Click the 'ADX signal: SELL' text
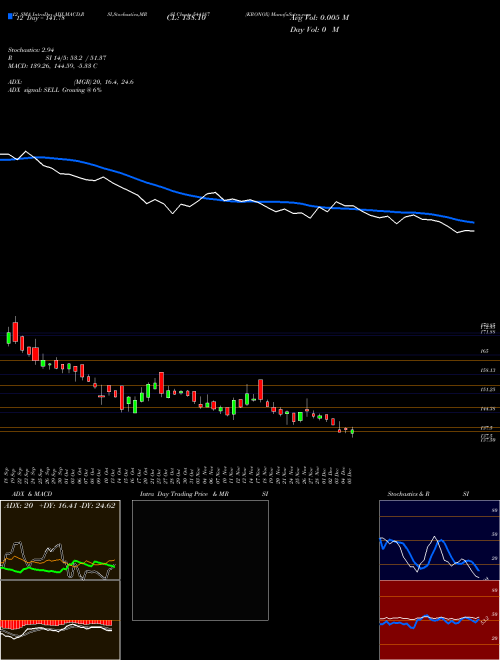Image resolution: width=500 pixels, height=660 pixels. click(34, 90)
